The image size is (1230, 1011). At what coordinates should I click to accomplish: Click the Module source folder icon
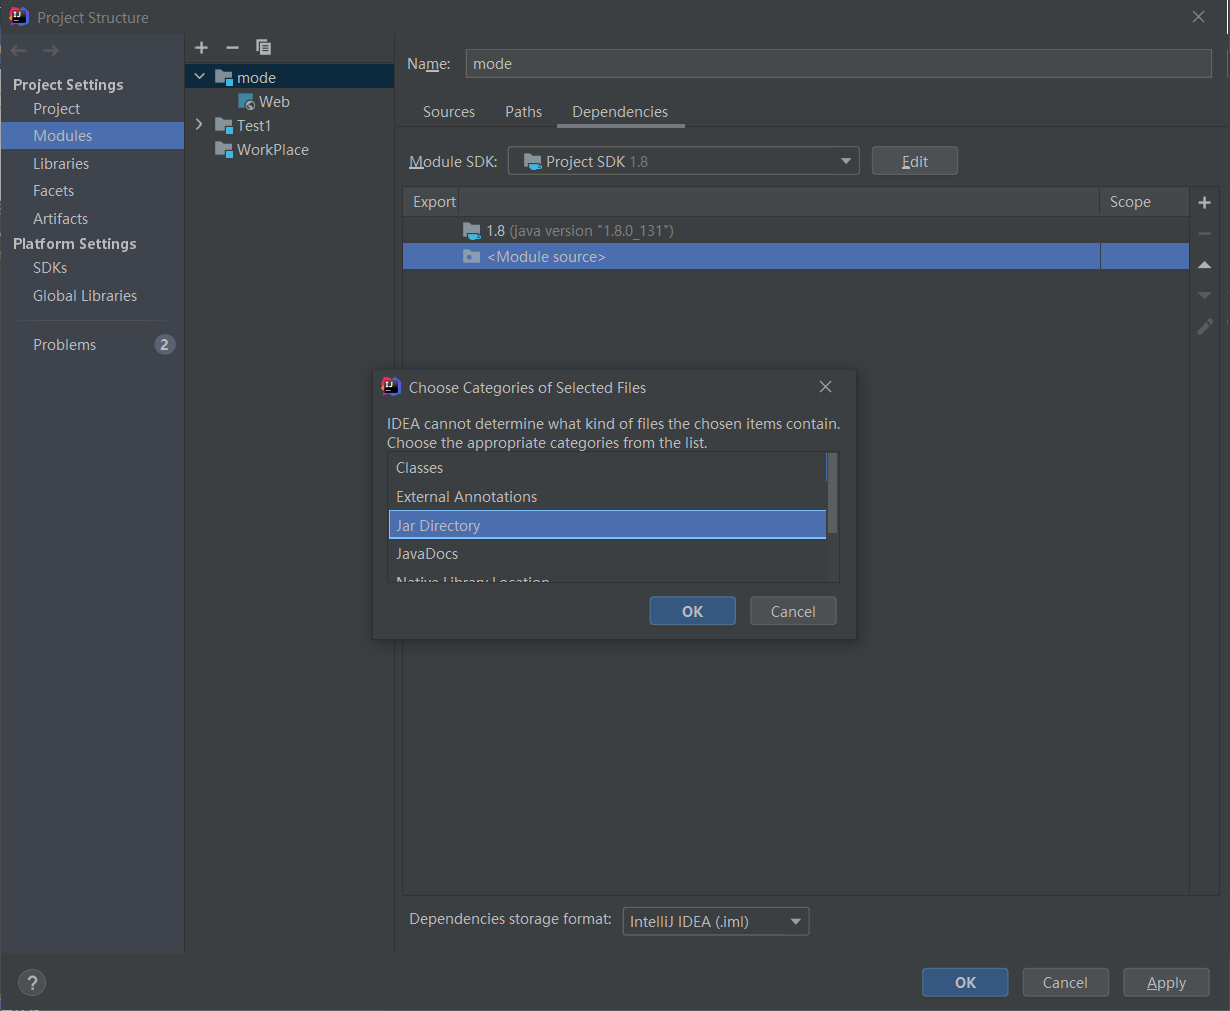(472, 257)
